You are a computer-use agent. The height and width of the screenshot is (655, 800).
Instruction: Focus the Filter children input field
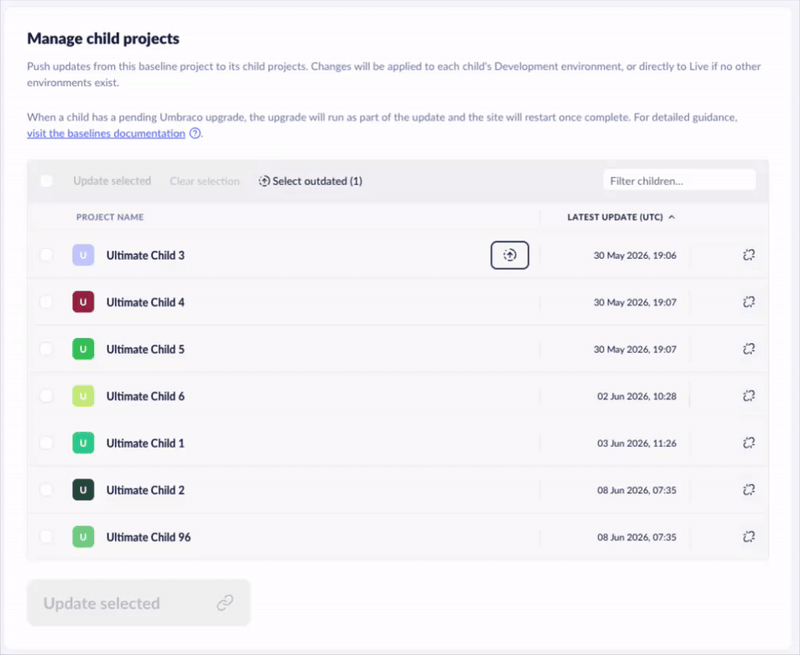pyautogui.click(x=679, y=181)
